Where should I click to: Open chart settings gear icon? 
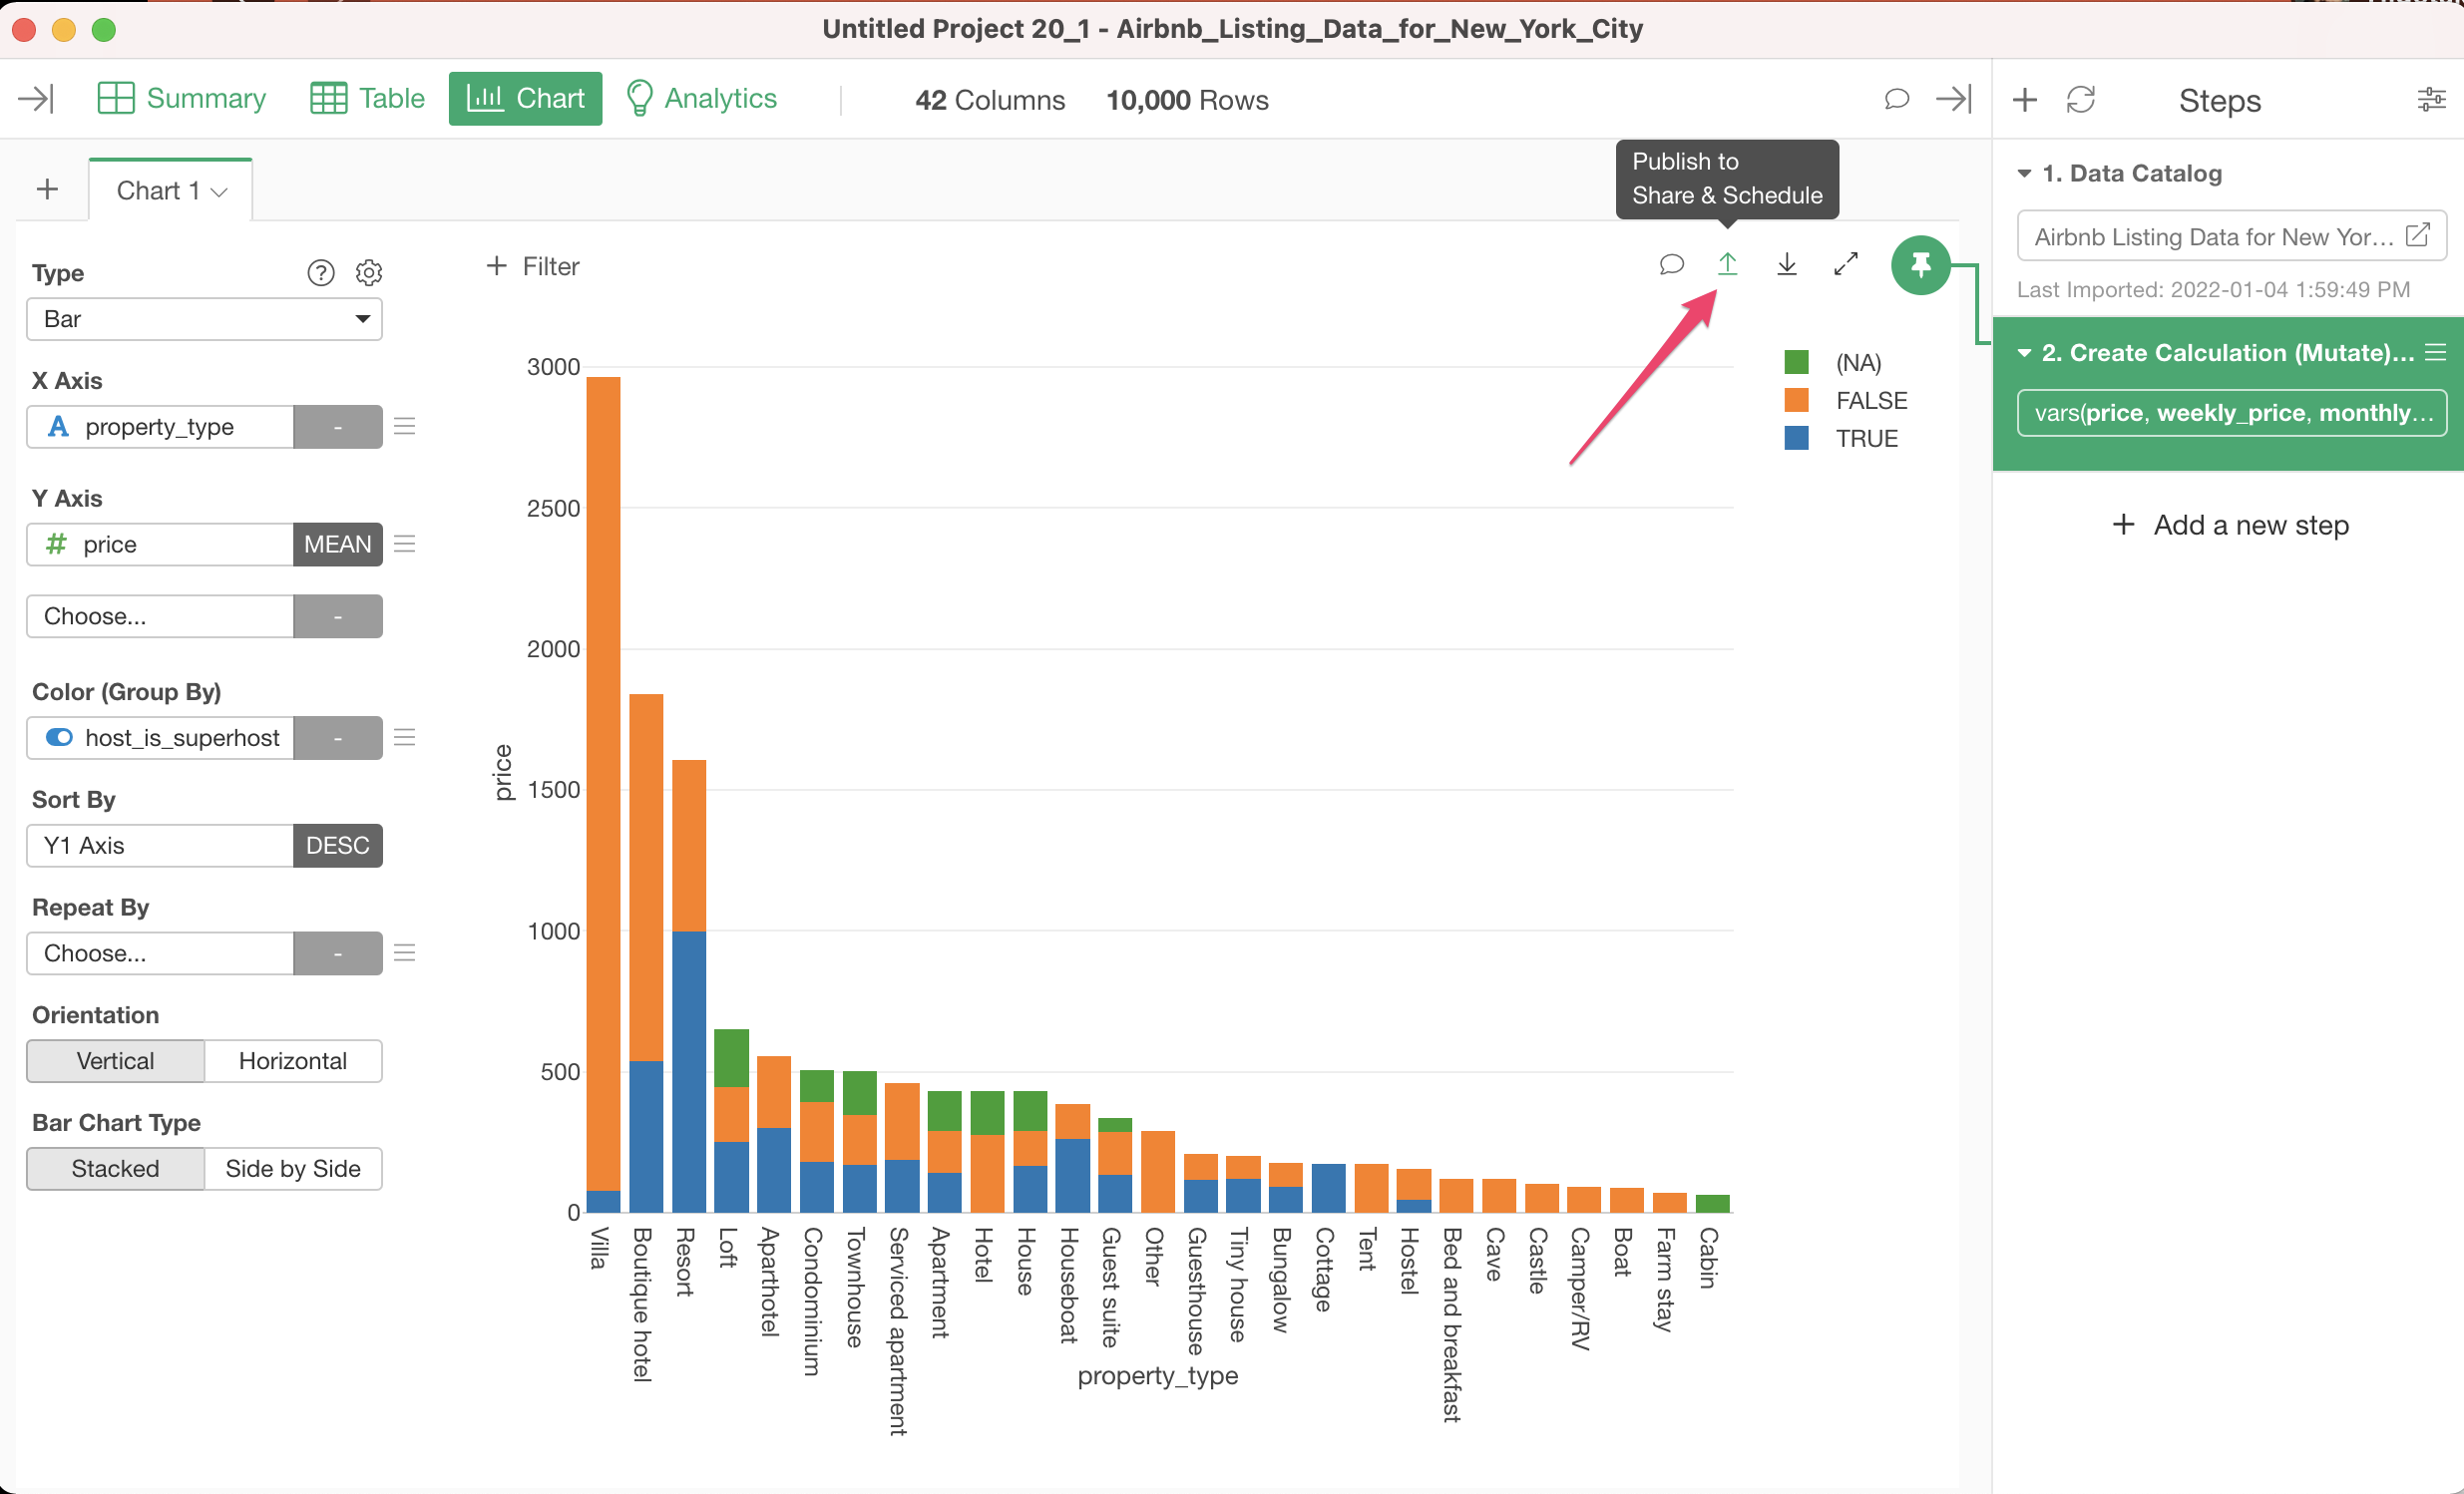click(369, 273)
